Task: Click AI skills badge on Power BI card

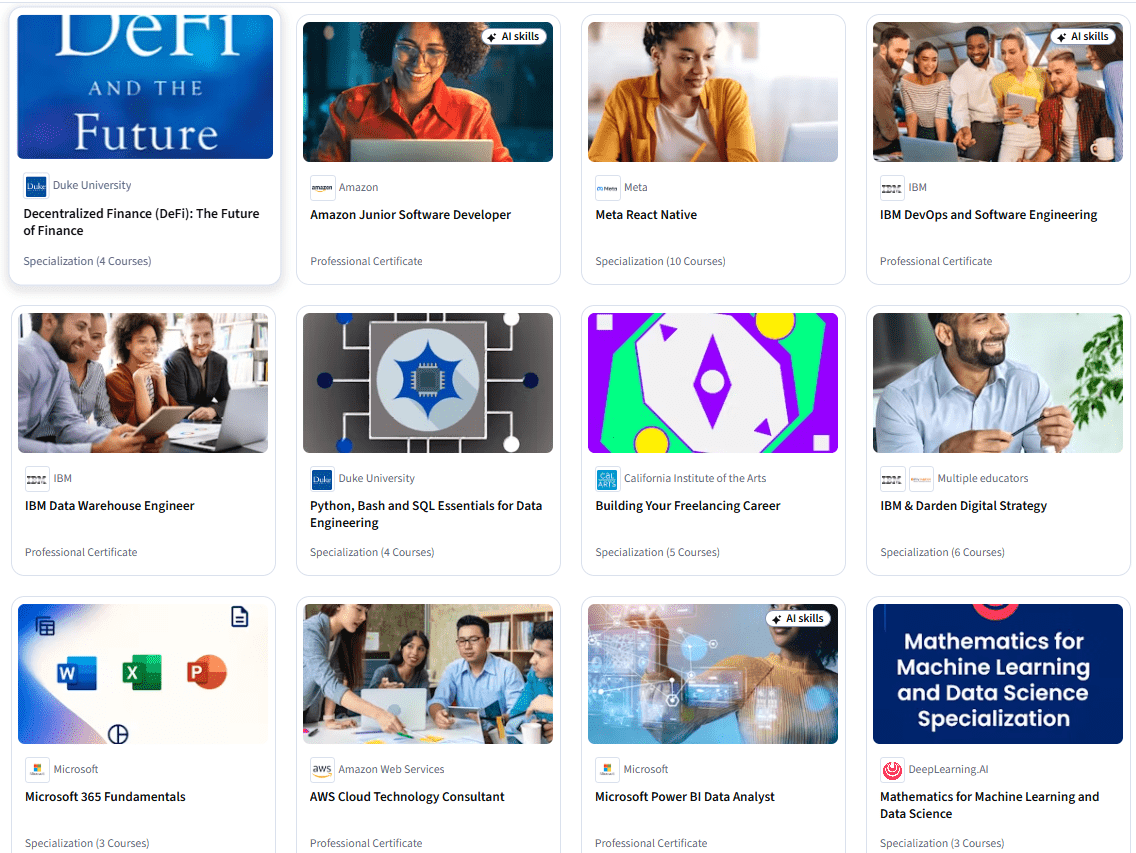Action: [798, 618]
